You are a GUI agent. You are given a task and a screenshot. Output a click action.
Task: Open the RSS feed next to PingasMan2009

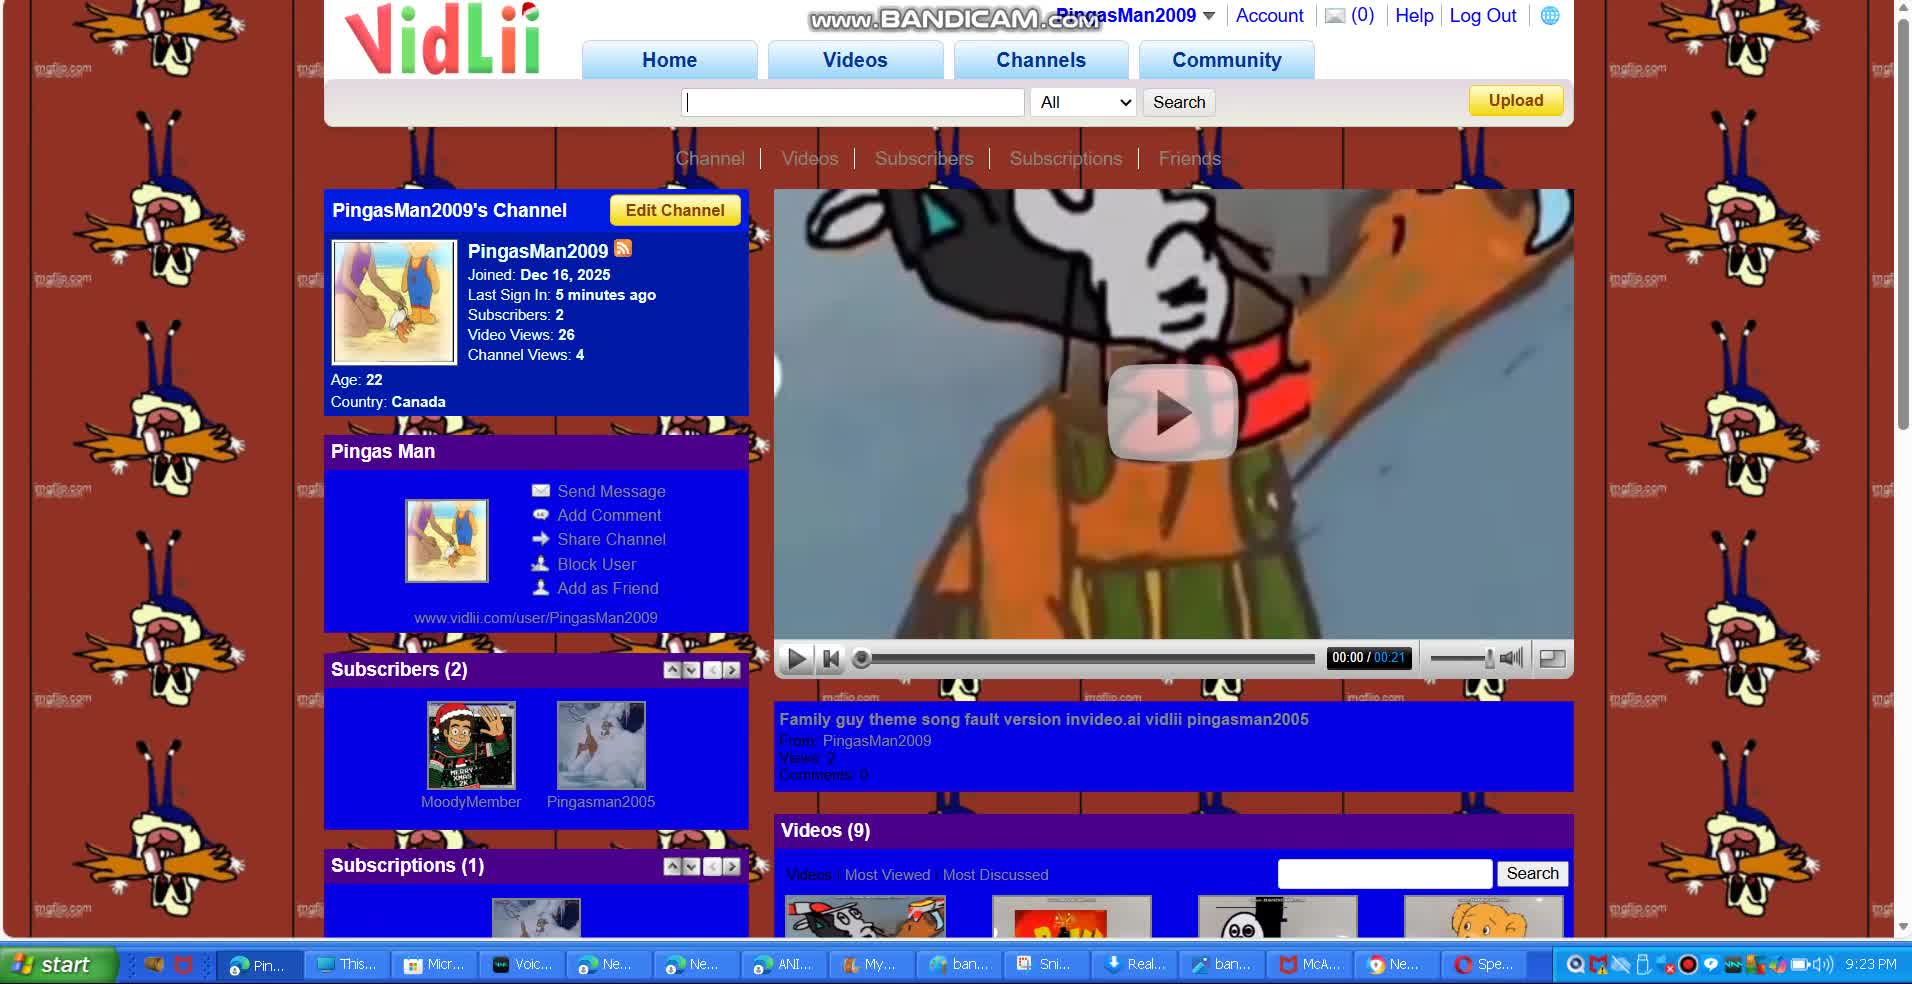(x=623, y=249)
